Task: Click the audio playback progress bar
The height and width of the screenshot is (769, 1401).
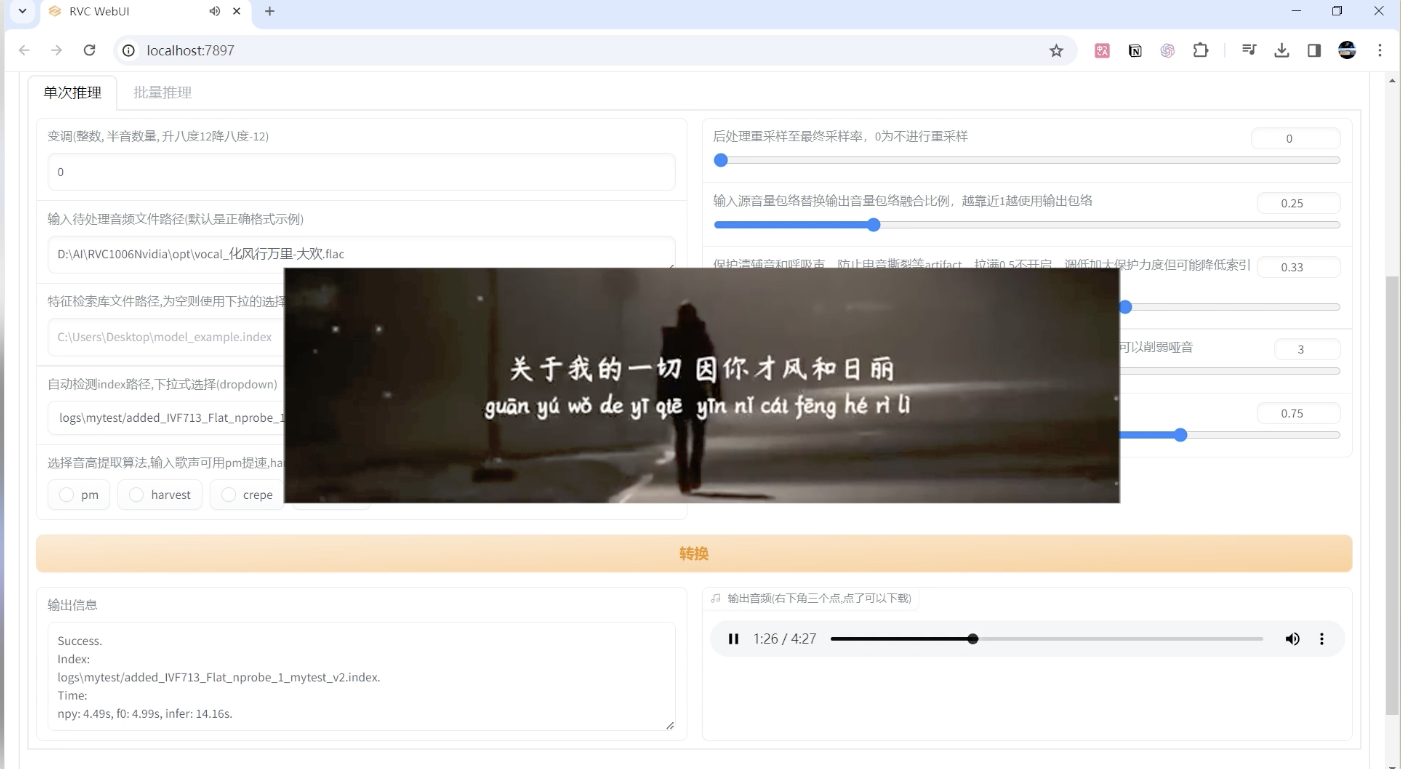Action: 1046,639
